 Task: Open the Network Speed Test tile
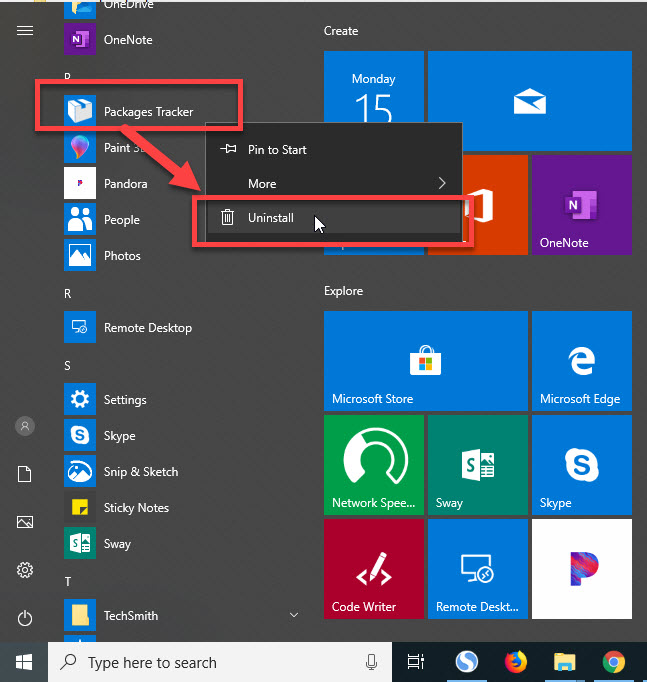coord(374,465)
